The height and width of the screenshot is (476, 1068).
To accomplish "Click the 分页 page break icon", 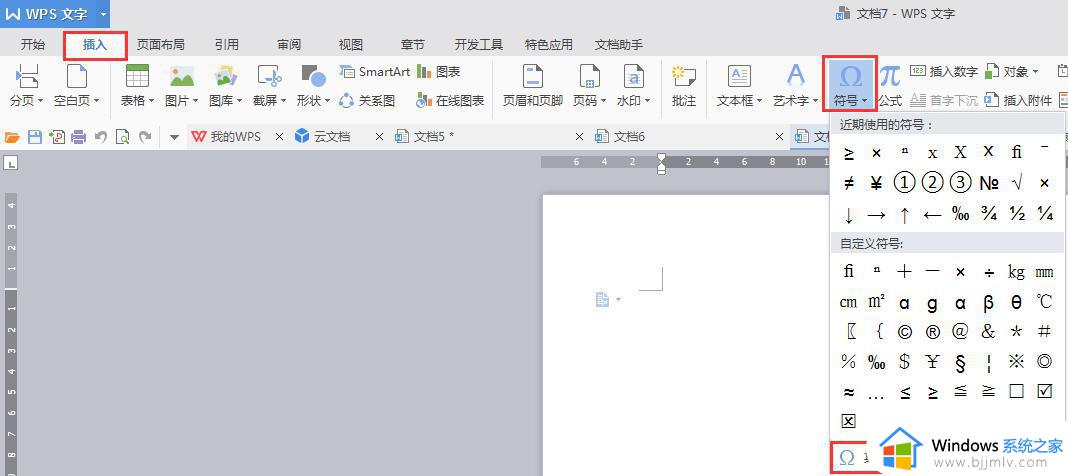I will (x=27, y=76).
